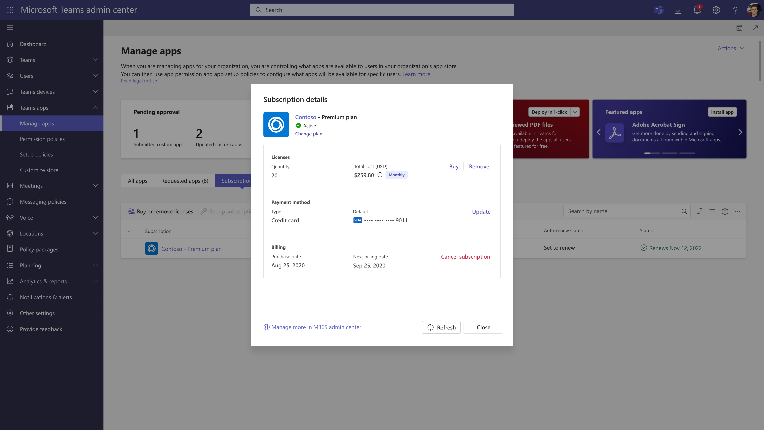Image resolution: width=764 pixels, height=430 pixels.
Task: Click the Teams apps icon in sidebar
Action: (x=10, y=108)
